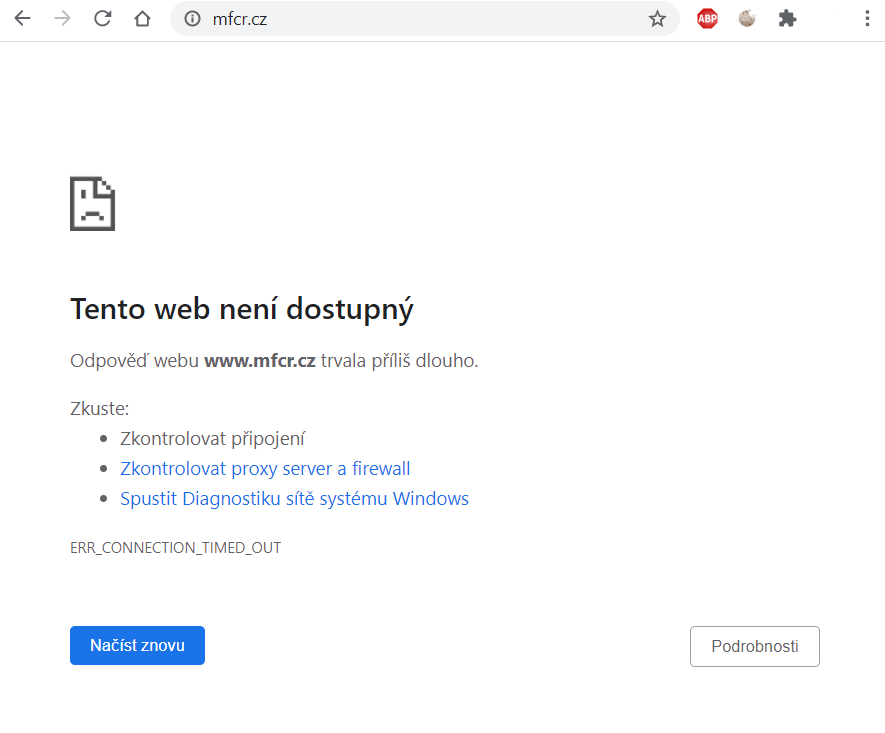
Task: Click the sad page error icon
Action: click(93, 204)
